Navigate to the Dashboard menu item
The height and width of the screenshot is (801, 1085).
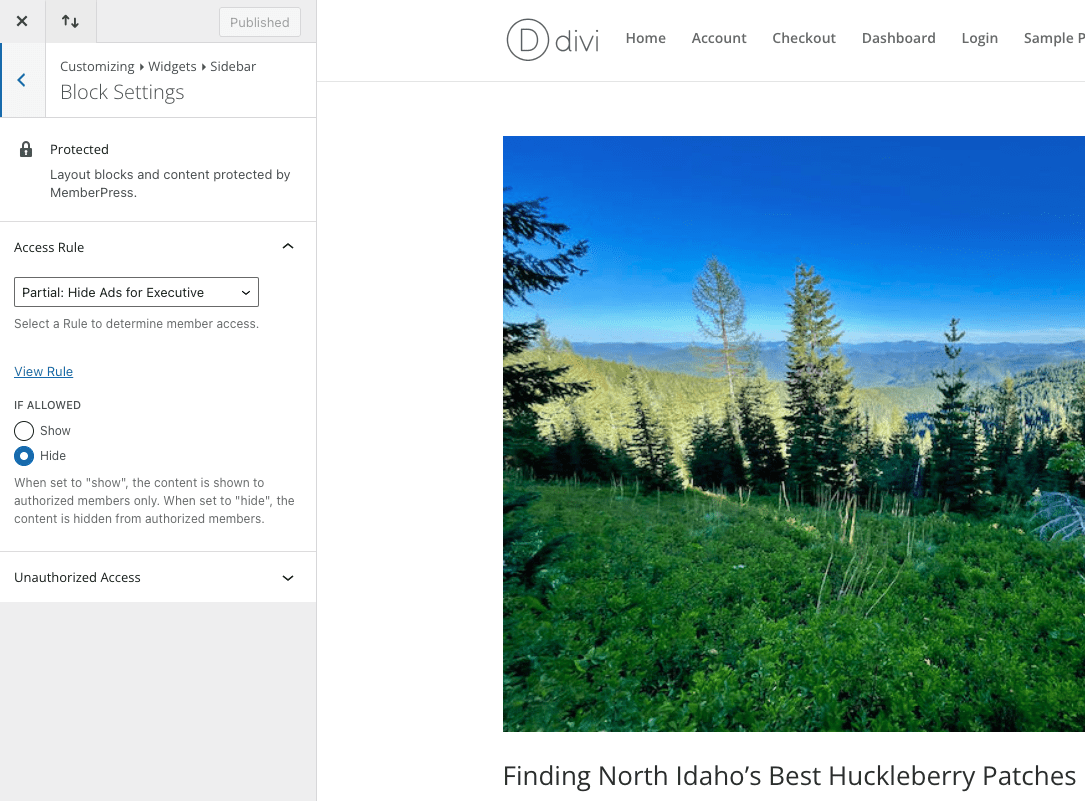coord(898,38)
